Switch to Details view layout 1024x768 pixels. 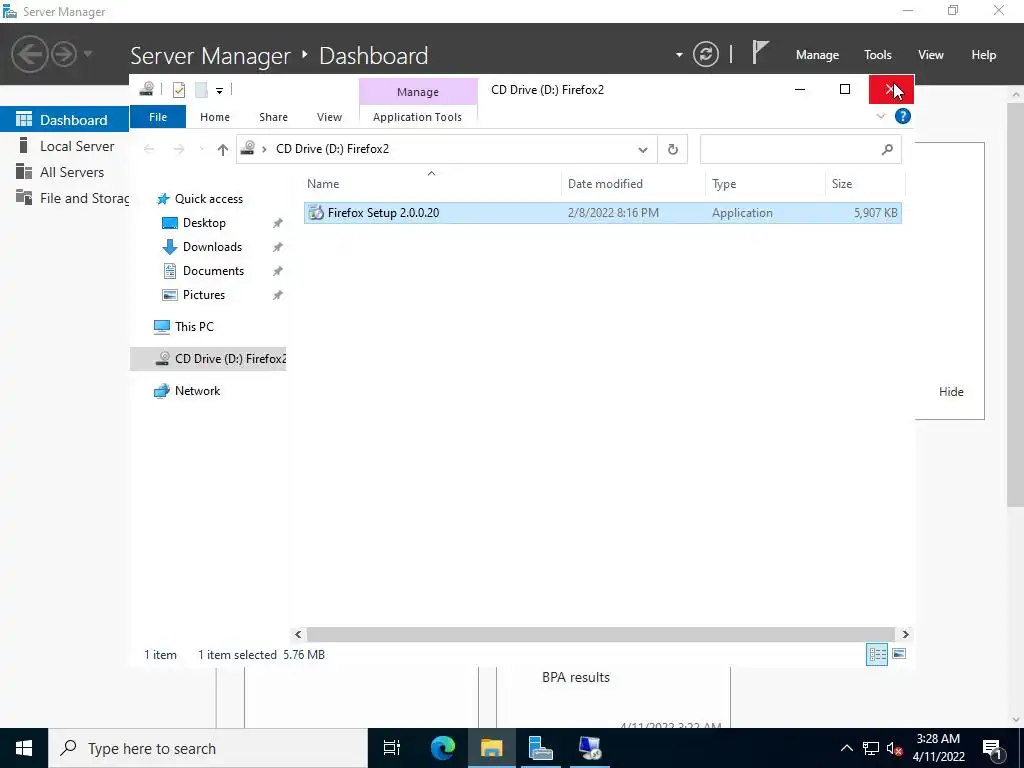876,654
